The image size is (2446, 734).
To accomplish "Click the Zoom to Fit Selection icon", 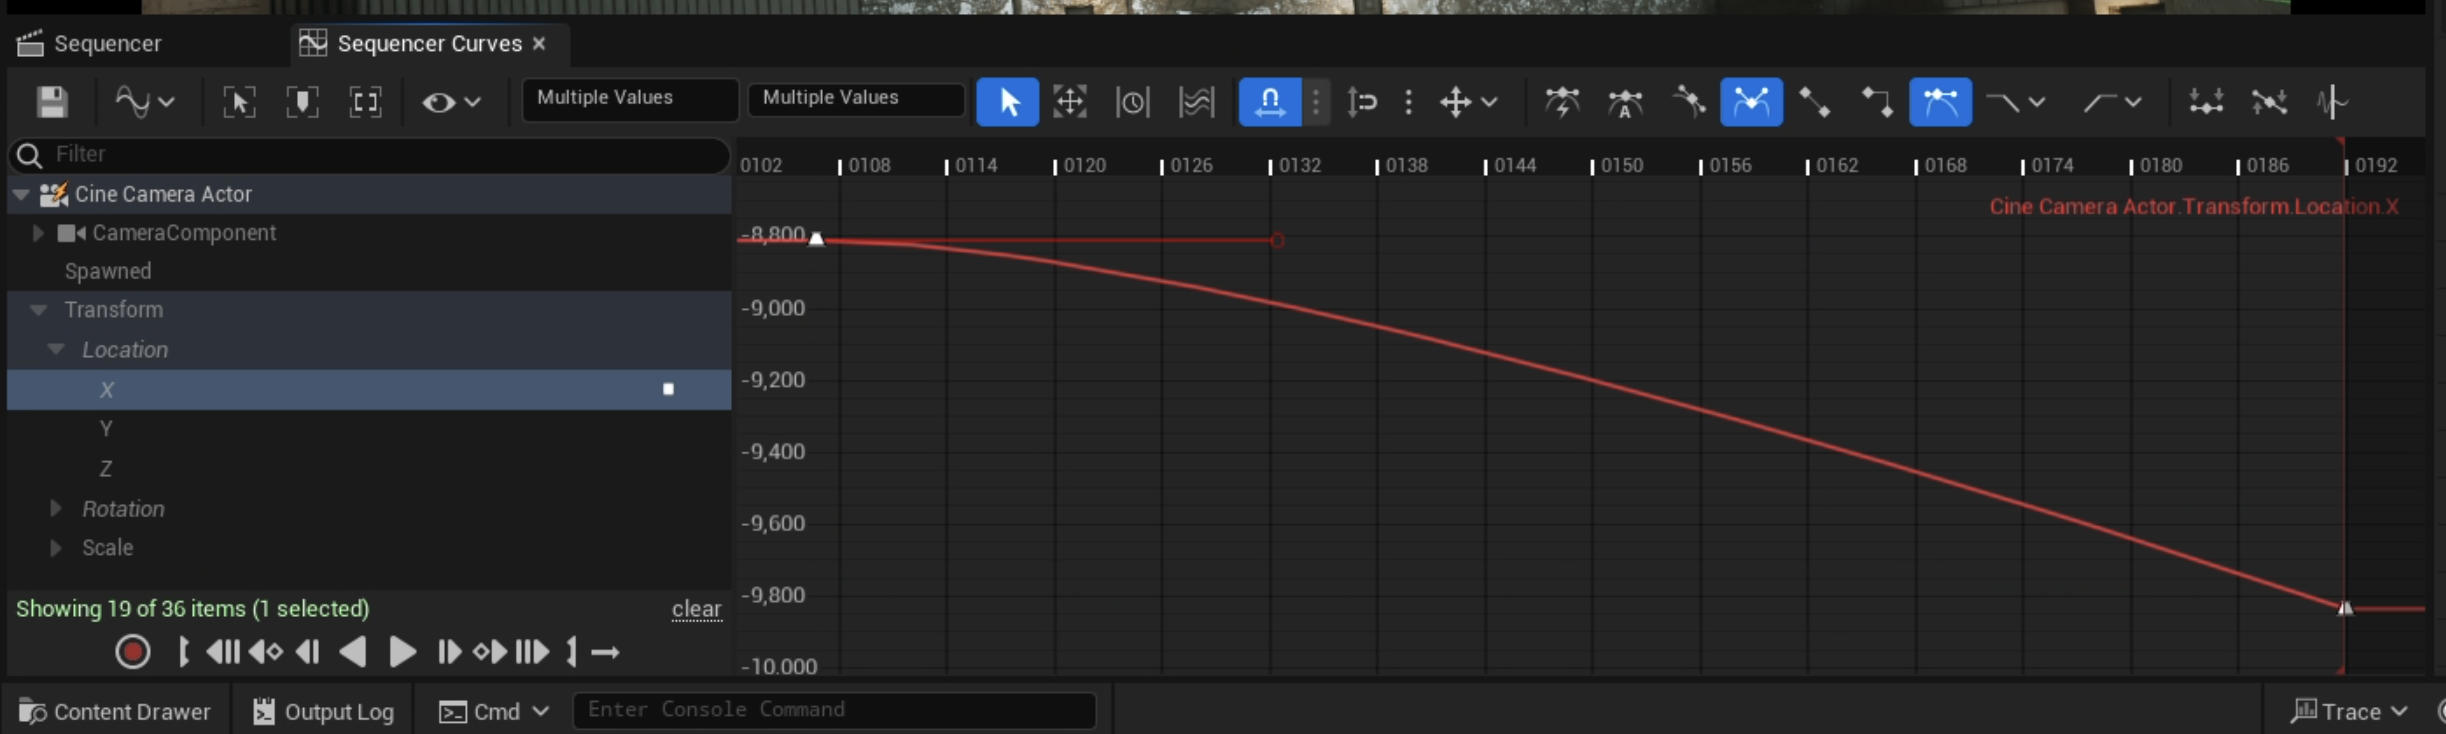I will pos(239,102).
